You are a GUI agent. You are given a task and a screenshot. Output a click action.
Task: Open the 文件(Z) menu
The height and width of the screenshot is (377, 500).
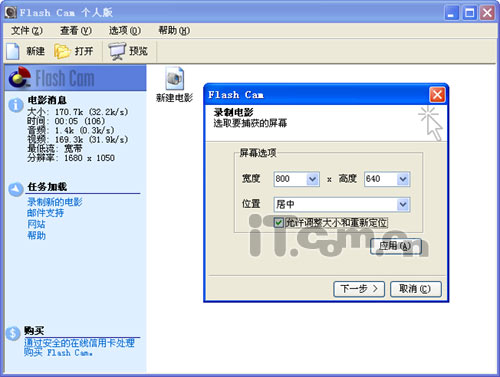(27, 31)
